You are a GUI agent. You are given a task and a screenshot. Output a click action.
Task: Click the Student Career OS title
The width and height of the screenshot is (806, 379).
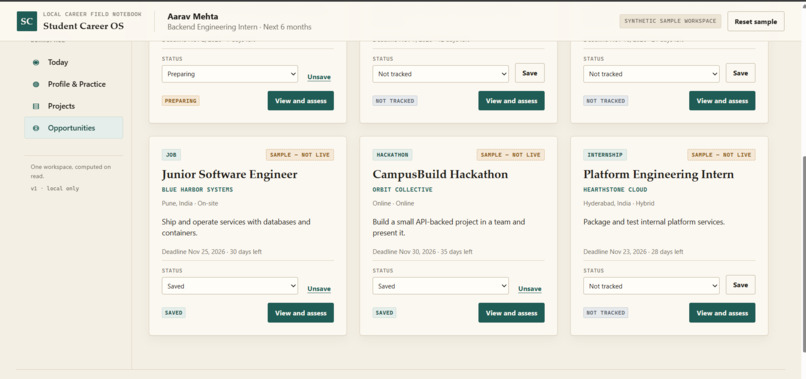pos(83,26)
